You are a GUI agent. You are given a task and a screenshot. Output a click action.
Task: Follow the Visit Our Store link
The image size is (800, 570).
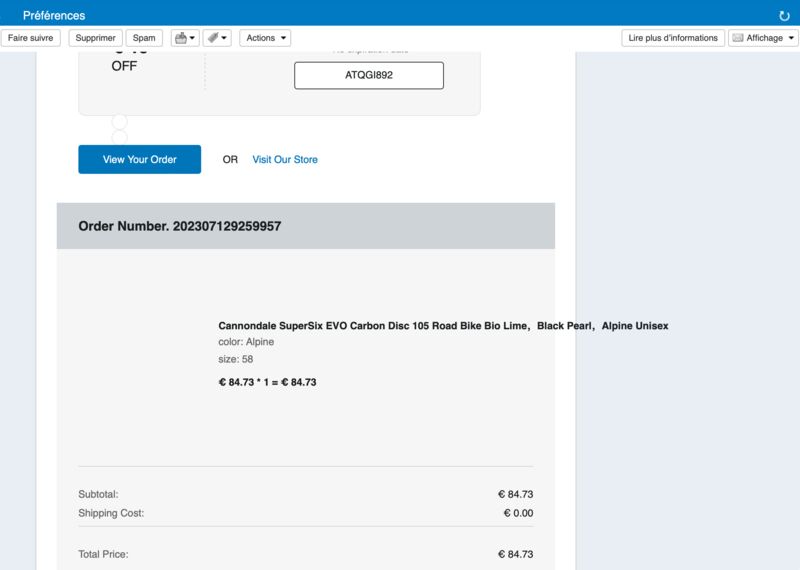click(x=285, y=159)
